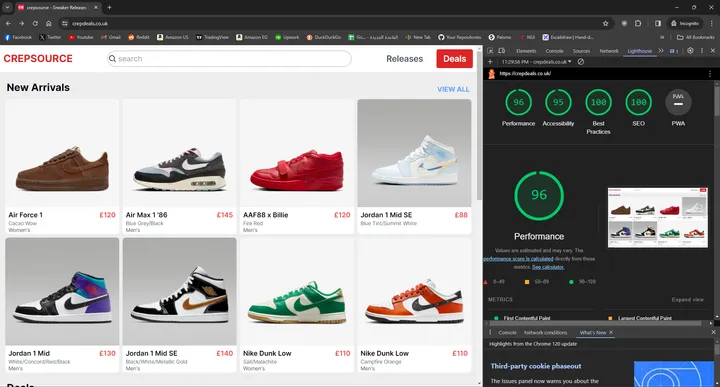Open the Excalidraw bookmark
This screenshot has width=720, height=387.
(568, 37)
